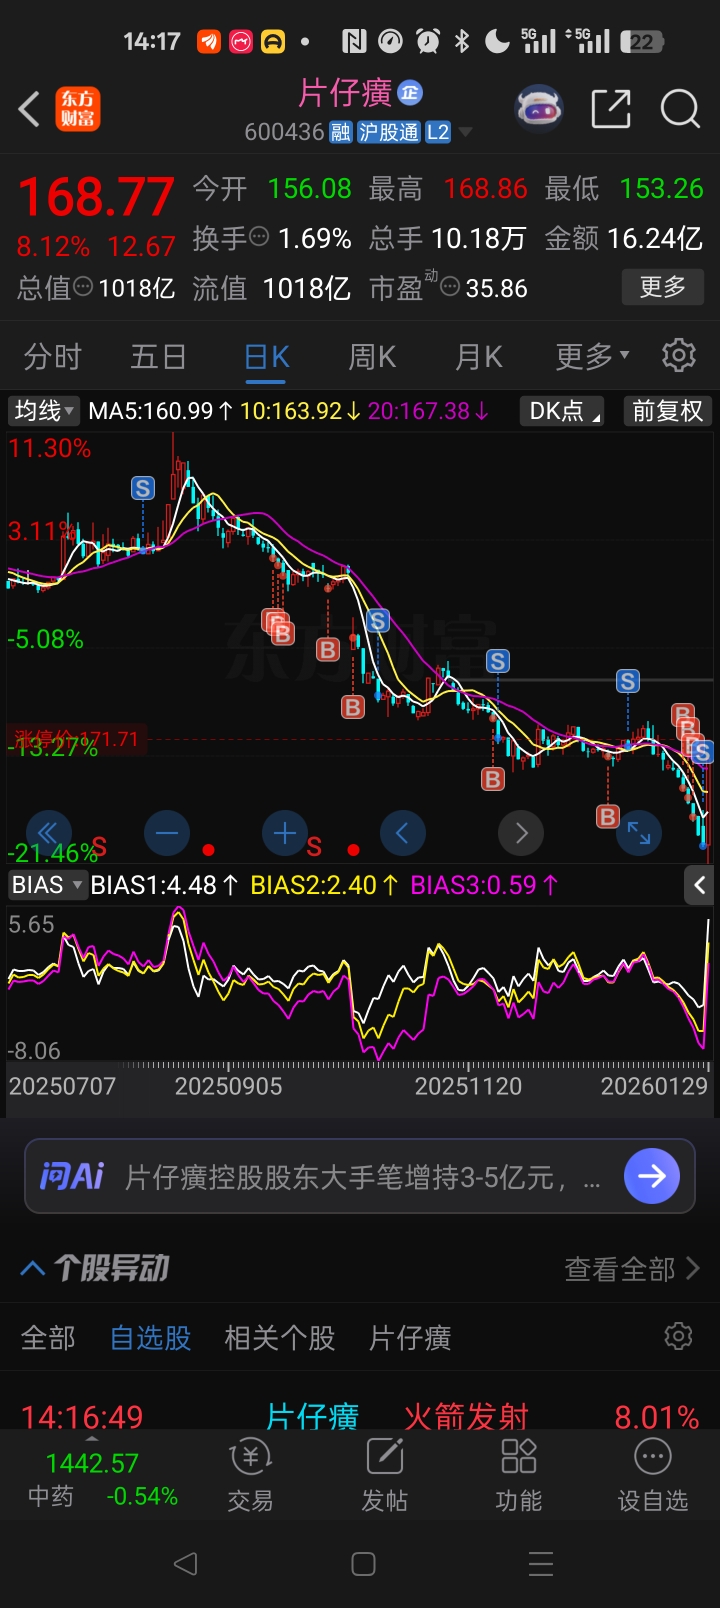Tap BIAS3:0.59 magenta indicator label
This screenshot has width=720, height=1608.
pyautogui.click(x=484, y=885)
